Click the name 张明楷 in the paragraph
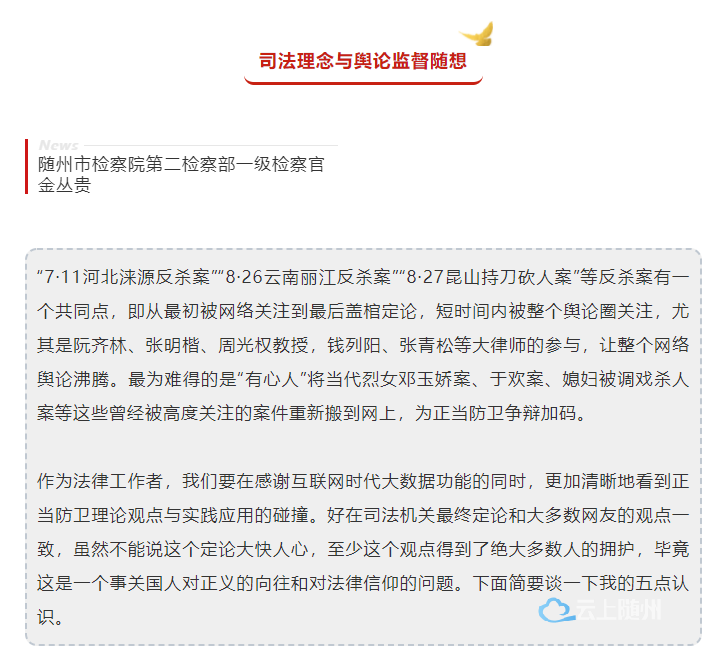This screenshot has width=718, height=664. click(173, 345)
